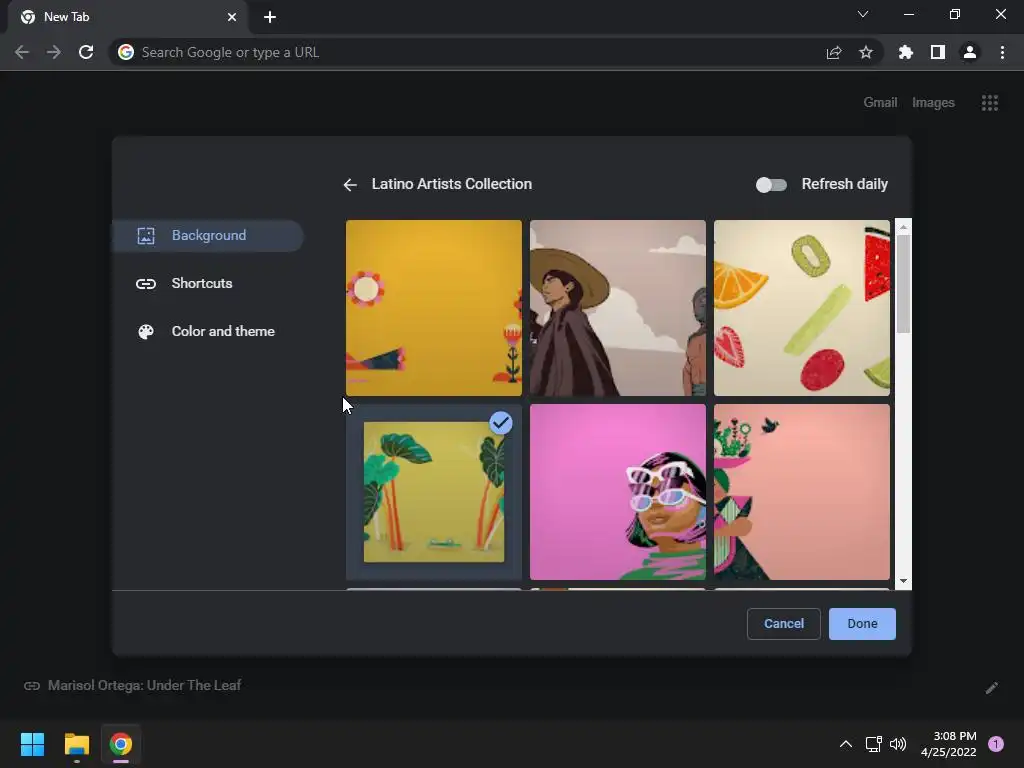Screen dimensions: 1024x768
Task: Click the selected palm trees thumbnail
Action: [x=434, y=492]
